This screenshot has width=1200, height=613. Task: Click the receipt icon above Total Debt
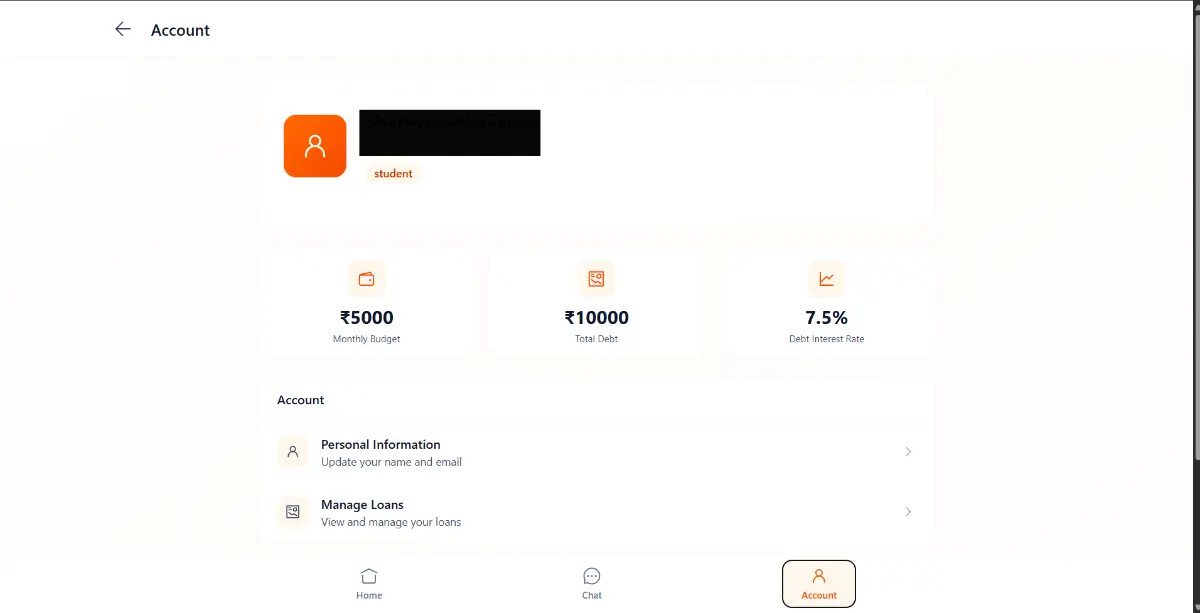point(596,279)
